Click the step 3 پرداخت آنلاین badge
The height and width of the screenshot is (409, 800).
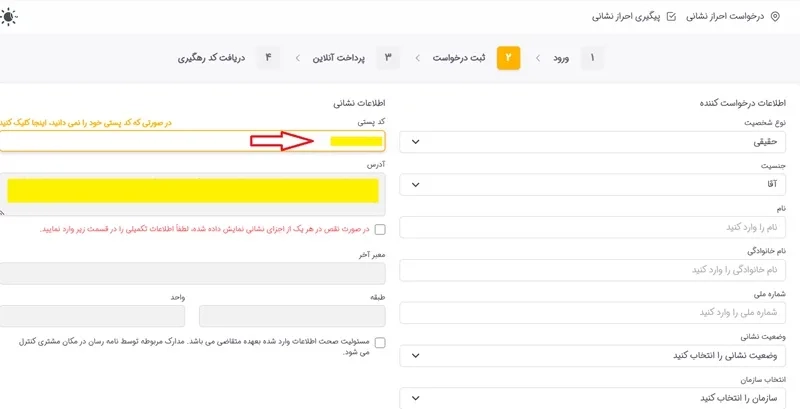click(388, 58)
